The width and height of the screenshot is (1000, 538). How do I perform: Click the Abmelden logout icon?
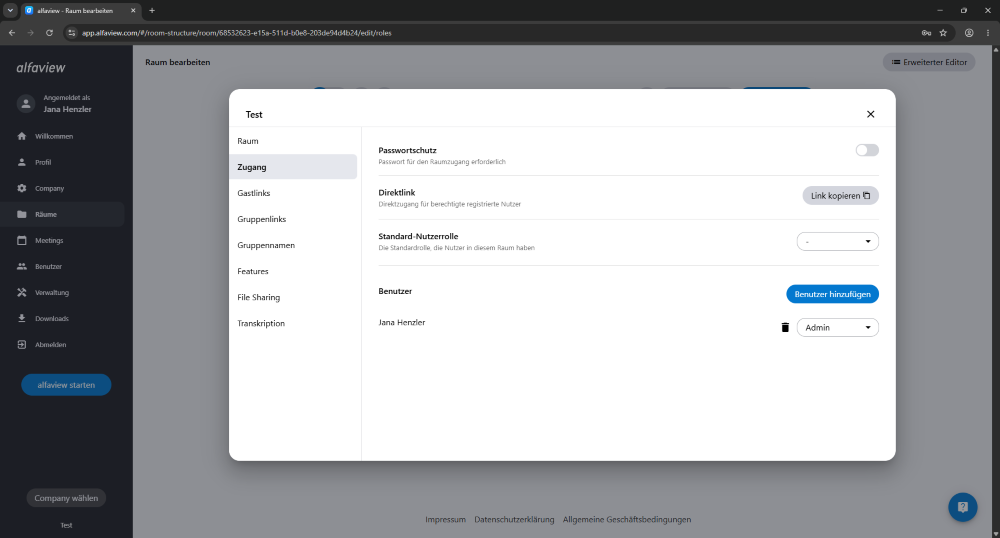pyautogui.click(x=22, y=344)
